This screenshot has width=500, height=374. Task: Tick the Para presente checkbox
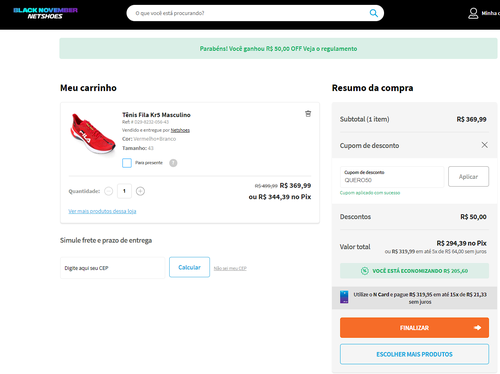(127, 163)
